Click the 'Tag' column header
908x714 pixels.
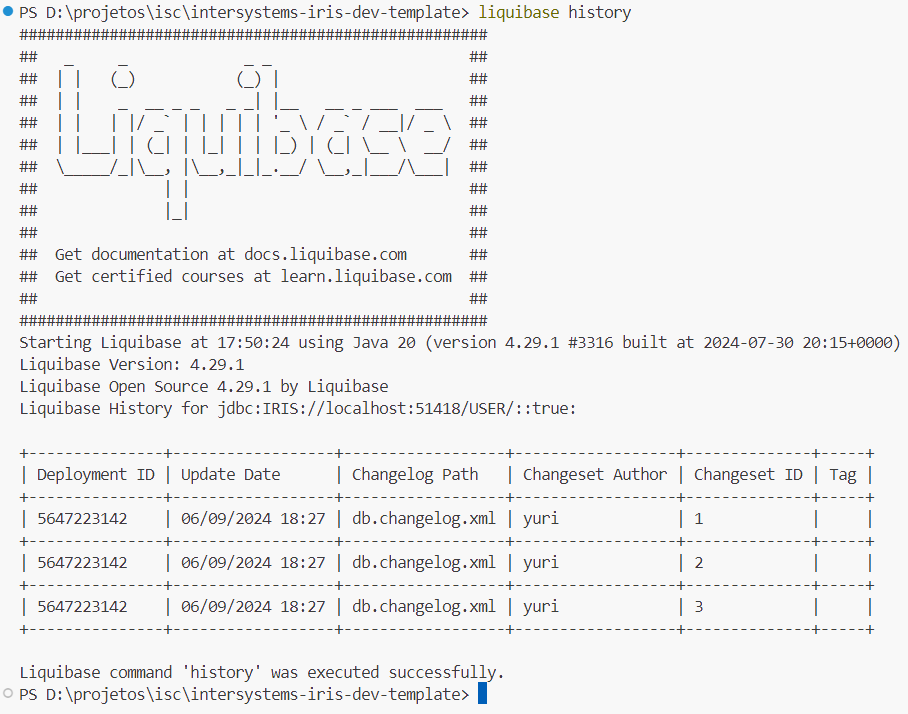click(843, 474)
